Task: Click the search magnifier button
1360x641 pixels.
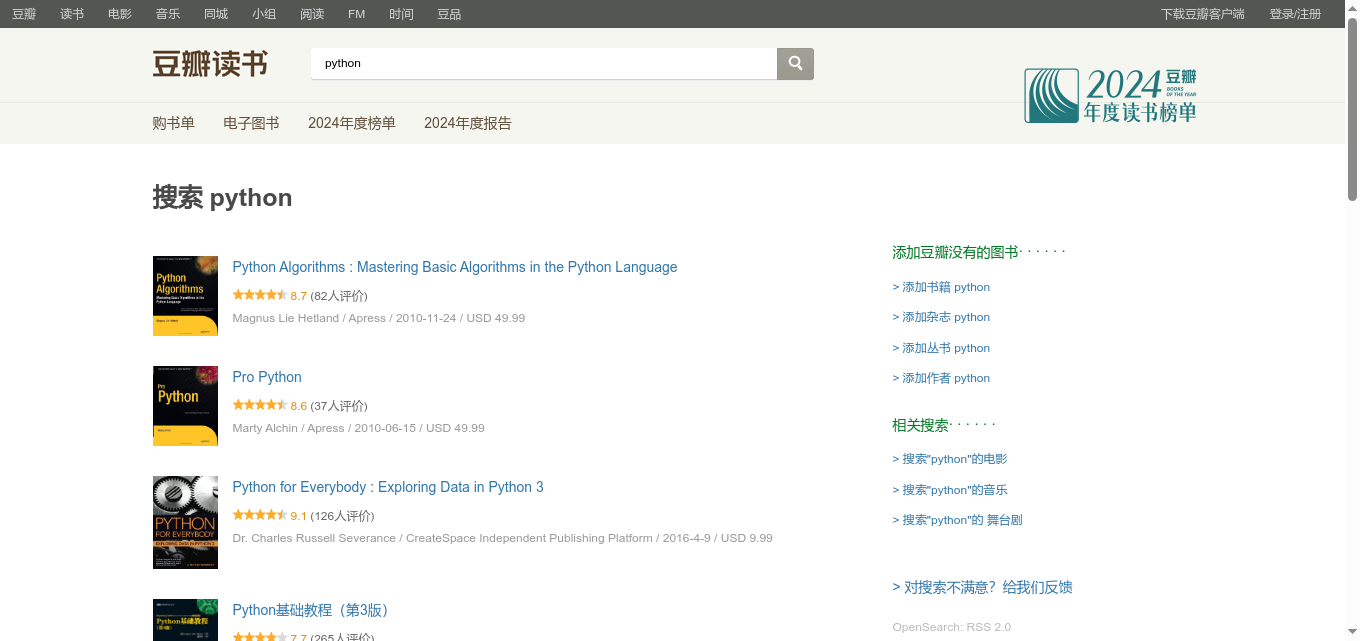Action: pyautogui.click(x=795, y=63)
